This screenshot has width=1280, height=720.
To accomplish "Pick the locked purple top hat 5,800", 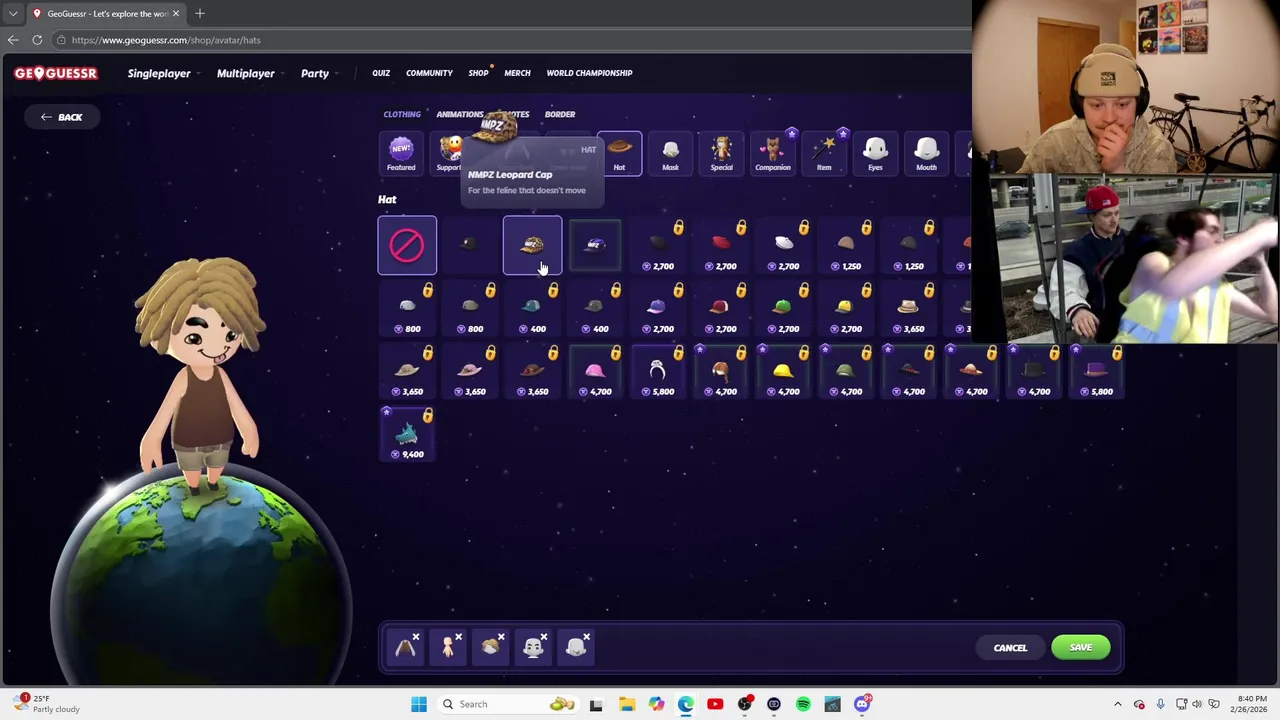I will pyautogui.click(x=1096, y=371).
